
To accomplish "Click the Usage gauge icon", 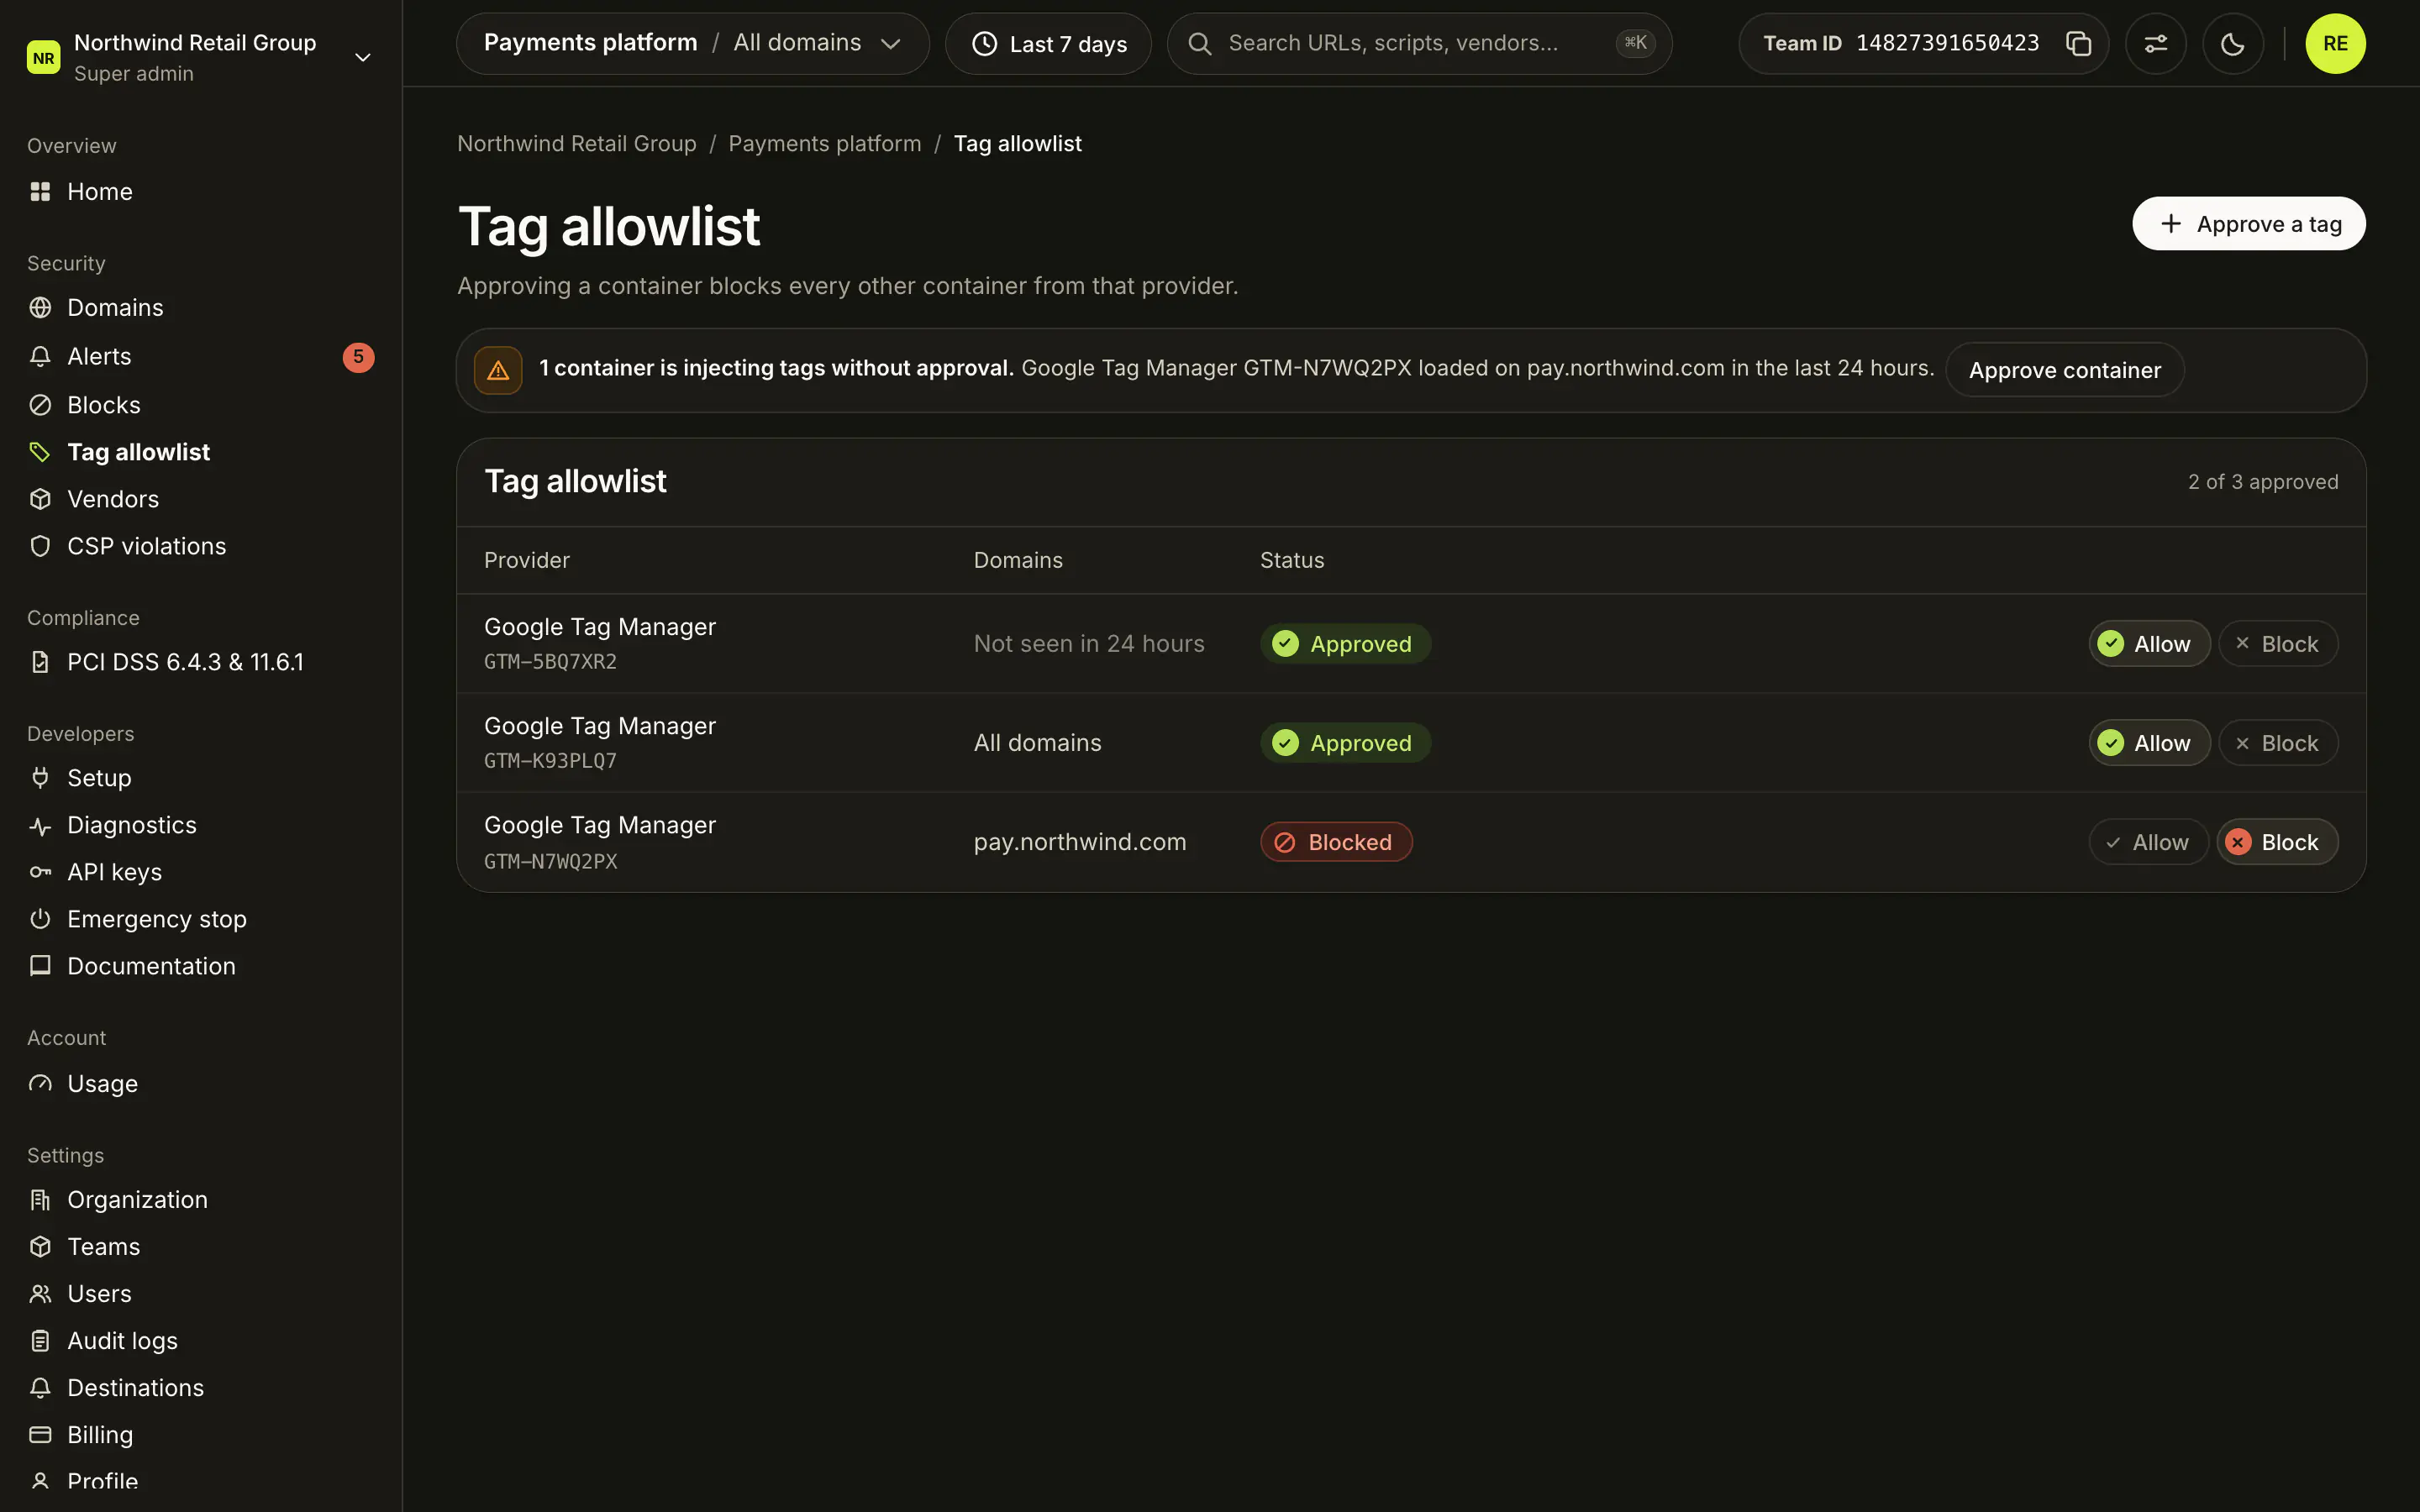I will coord(40,1084).
